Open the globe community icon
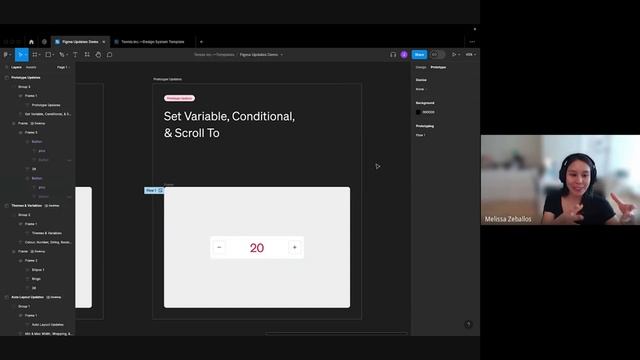Screen dimensions: 640x360 (x=44, y=42)
